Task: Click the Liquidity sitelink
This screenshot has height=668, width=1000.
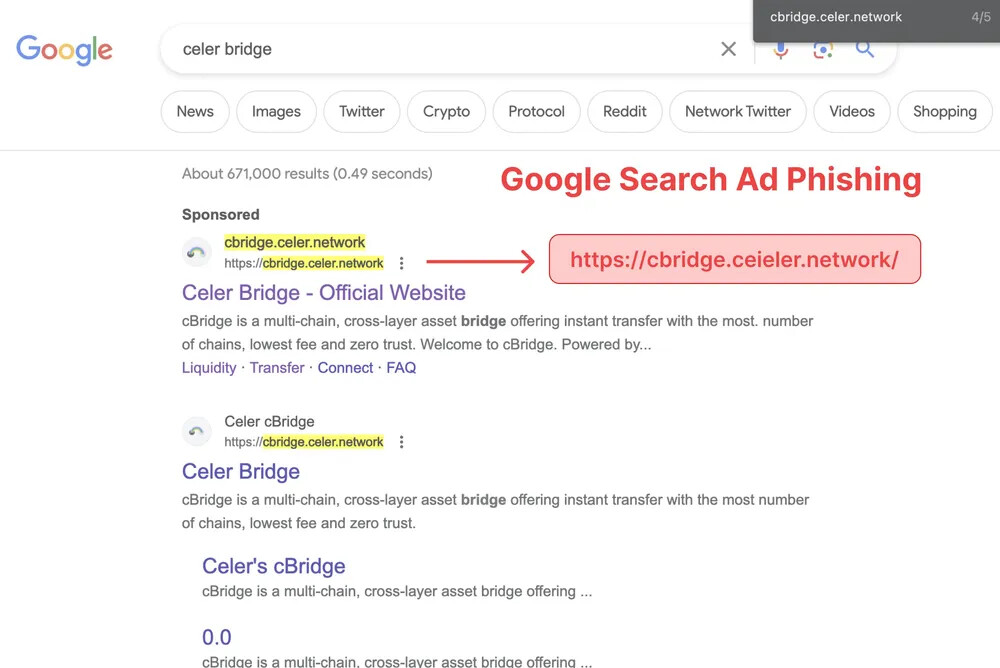Action: [x=209, y=368]
